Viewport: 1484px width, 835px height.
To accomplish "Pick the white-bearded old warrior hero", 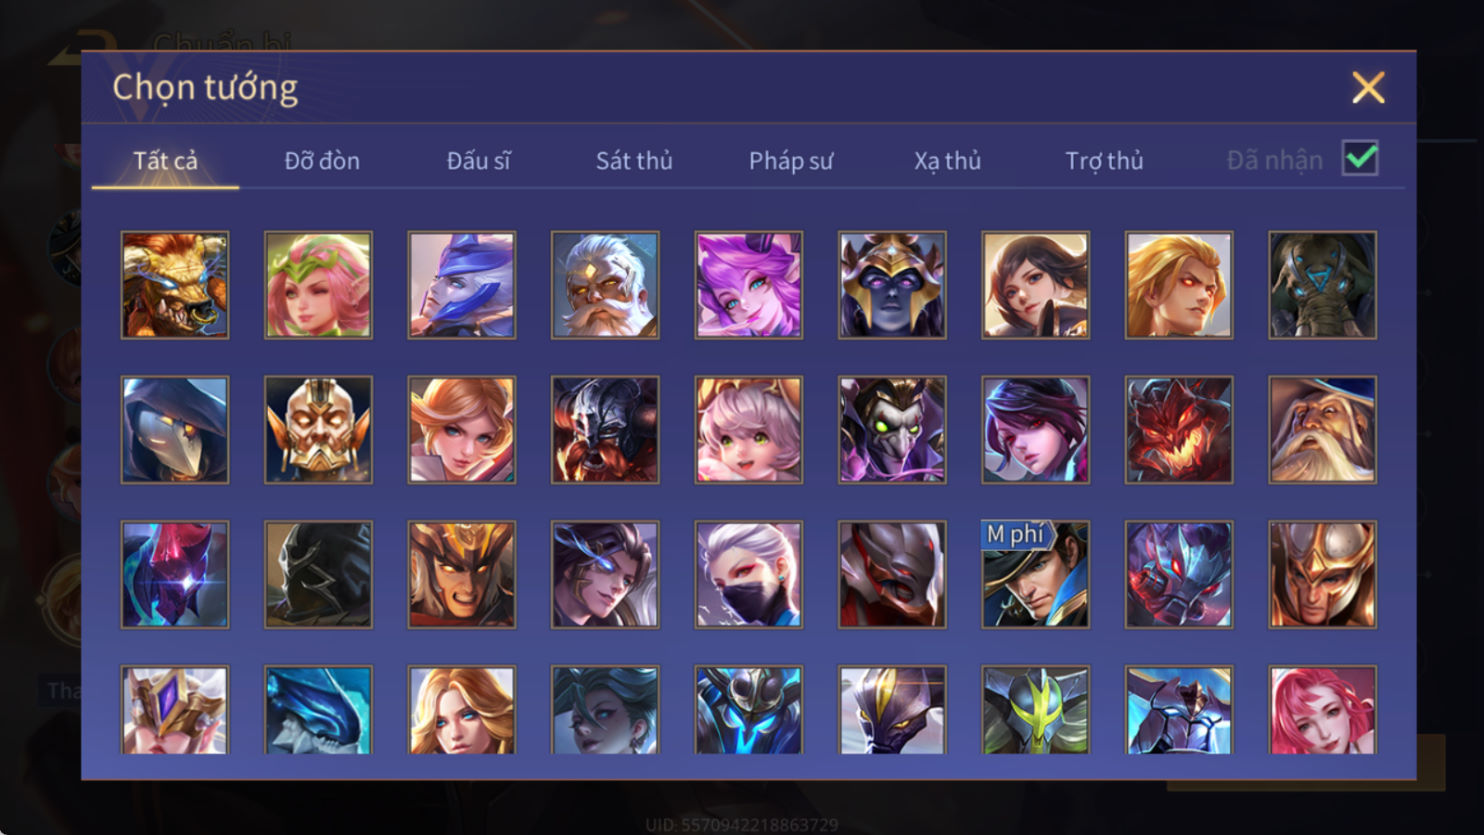I will pyautogui.click(x=605, y=285).
